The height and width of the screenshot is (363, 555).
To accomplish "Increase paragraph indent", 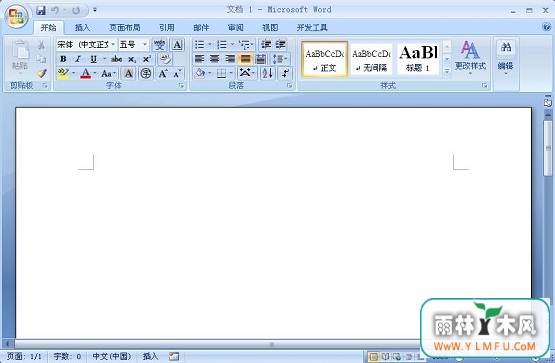I will click(x=280, y=45).
